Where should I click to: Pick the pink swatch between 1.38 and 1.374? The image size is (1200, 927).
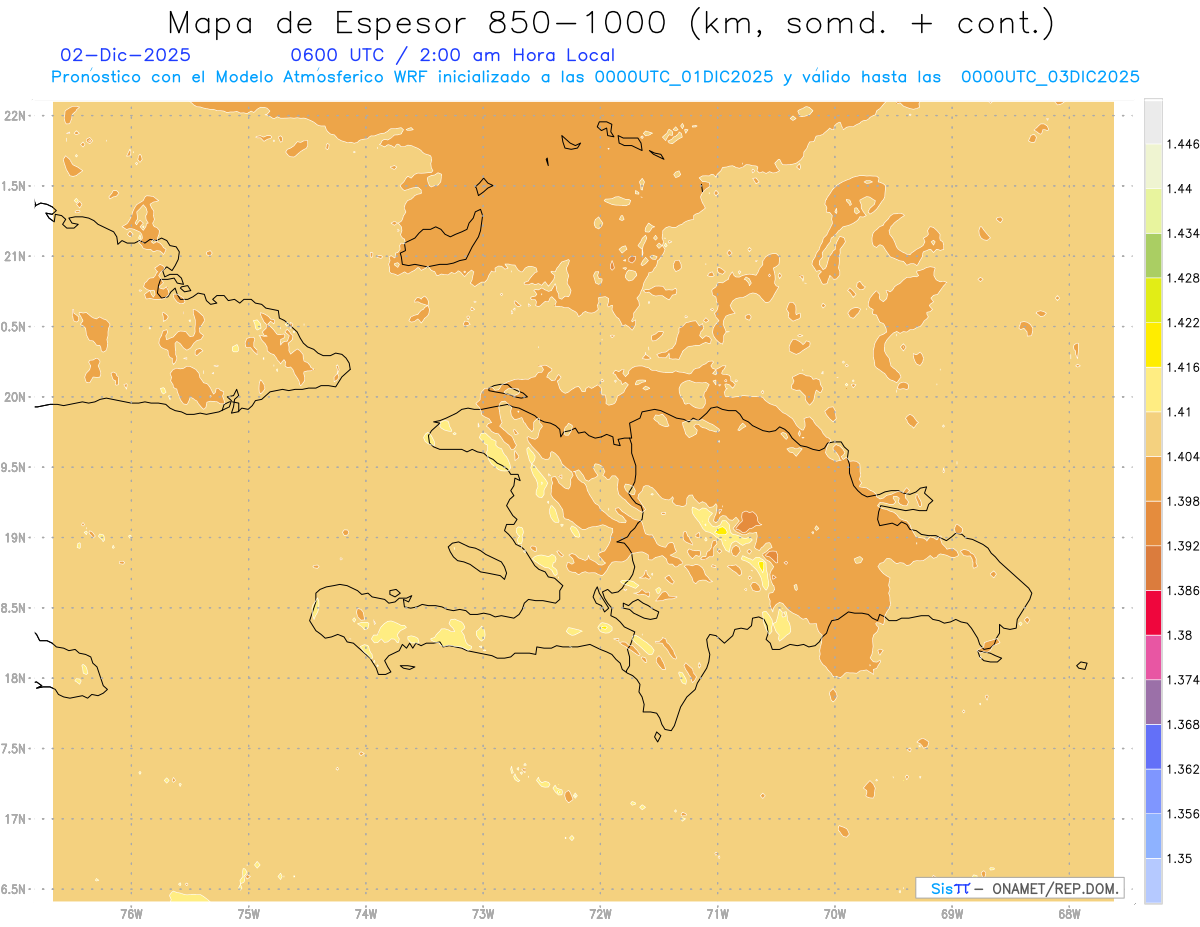[x=1153, y=657]
